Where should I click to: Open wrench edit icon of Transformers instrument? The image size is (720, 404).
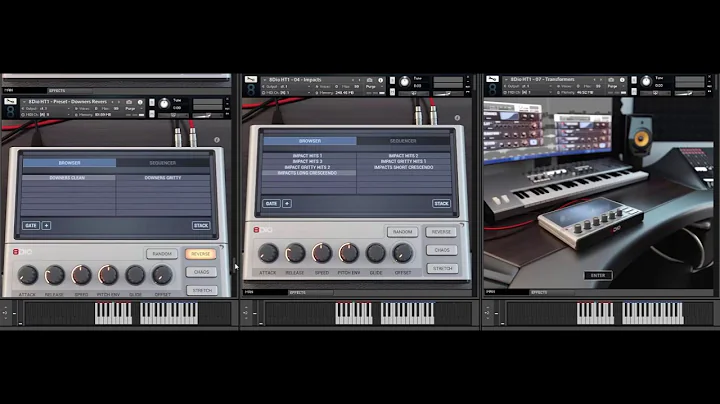pos(492,79)
